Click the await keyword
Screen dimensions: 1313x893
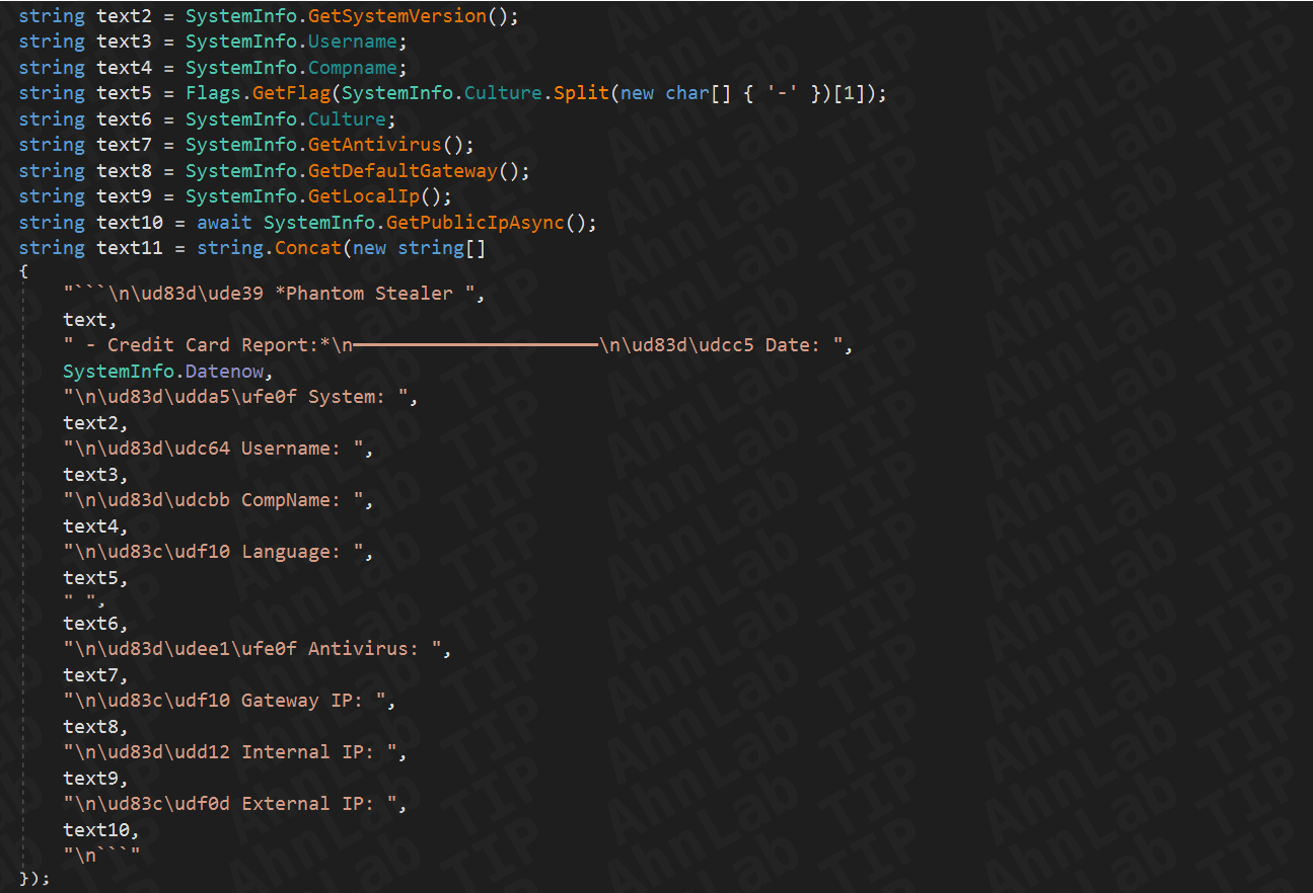225,222
